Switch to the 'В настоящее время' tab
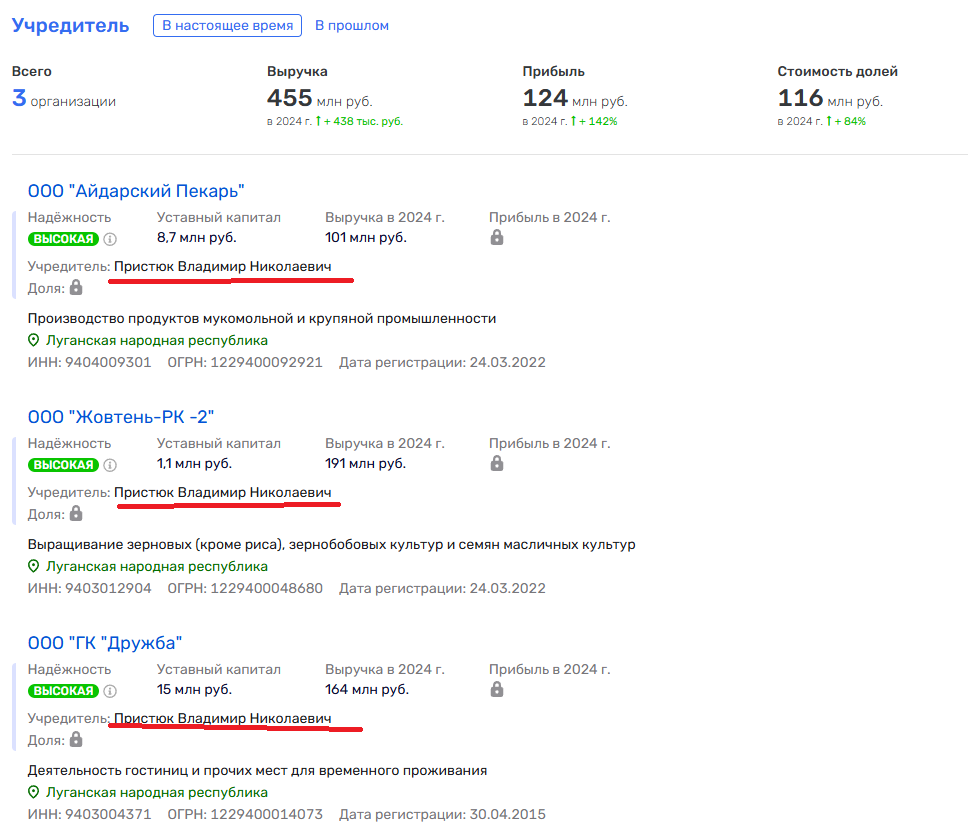Screen dimensions: 968x837 [228, 26]
